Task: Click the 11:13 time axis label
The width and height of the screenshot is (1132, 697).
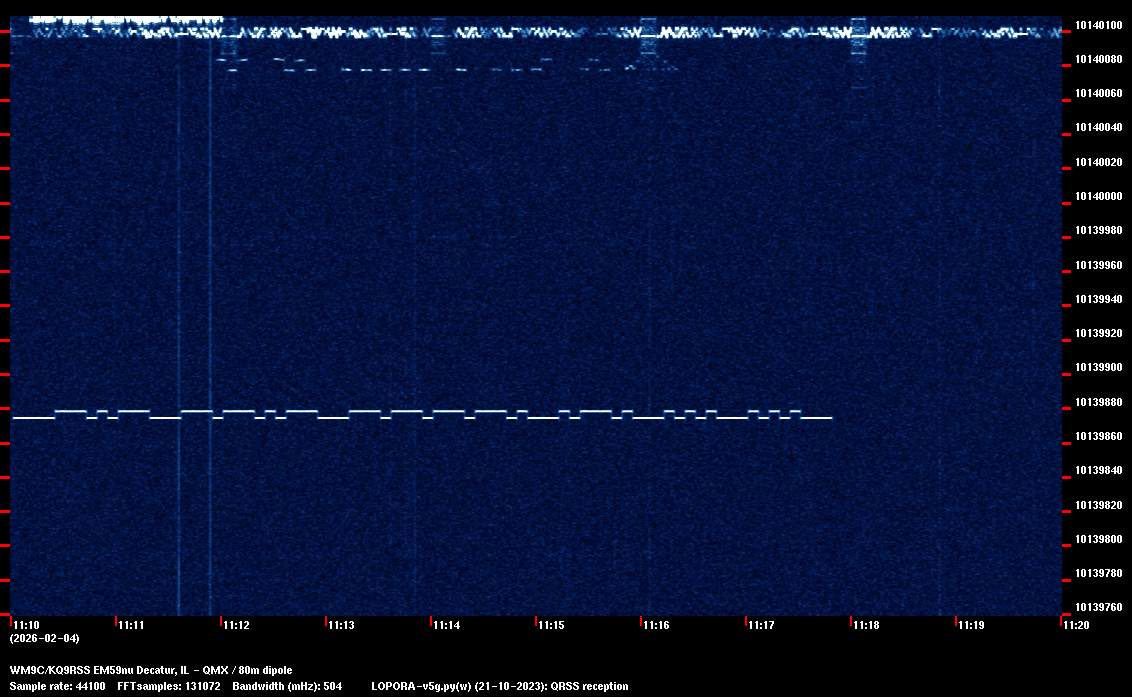Action: pos(341,625)
